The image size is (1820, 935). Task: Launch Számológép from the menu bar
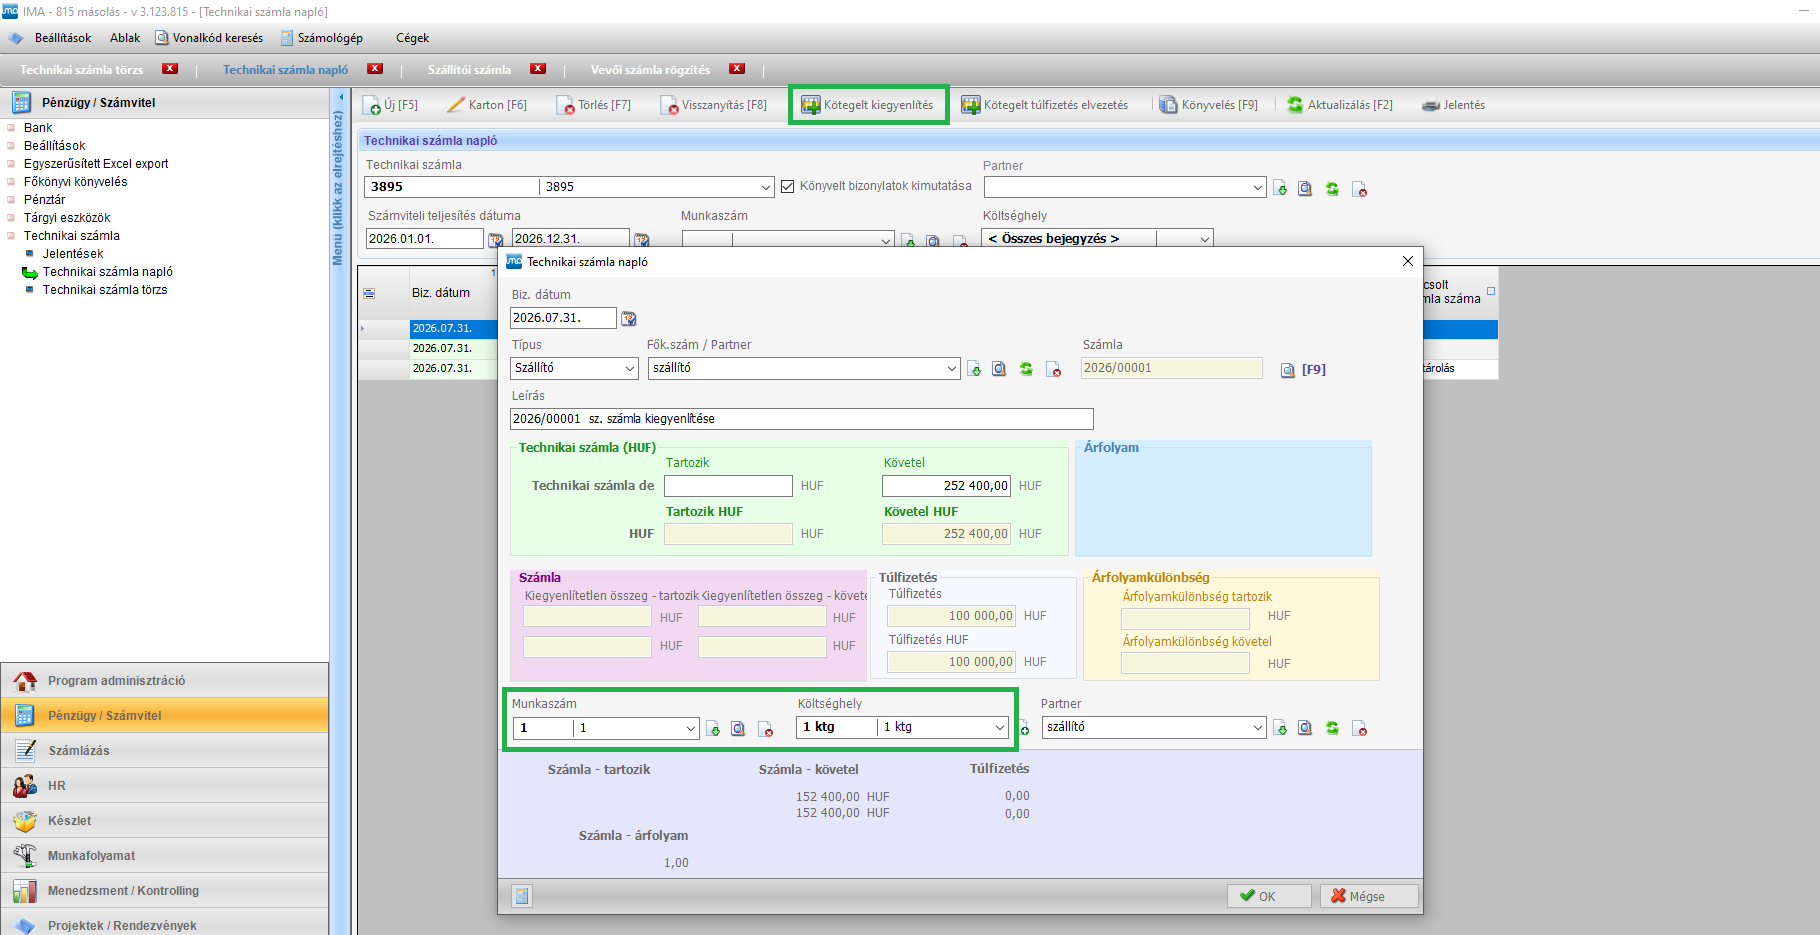tap(322, 38)
